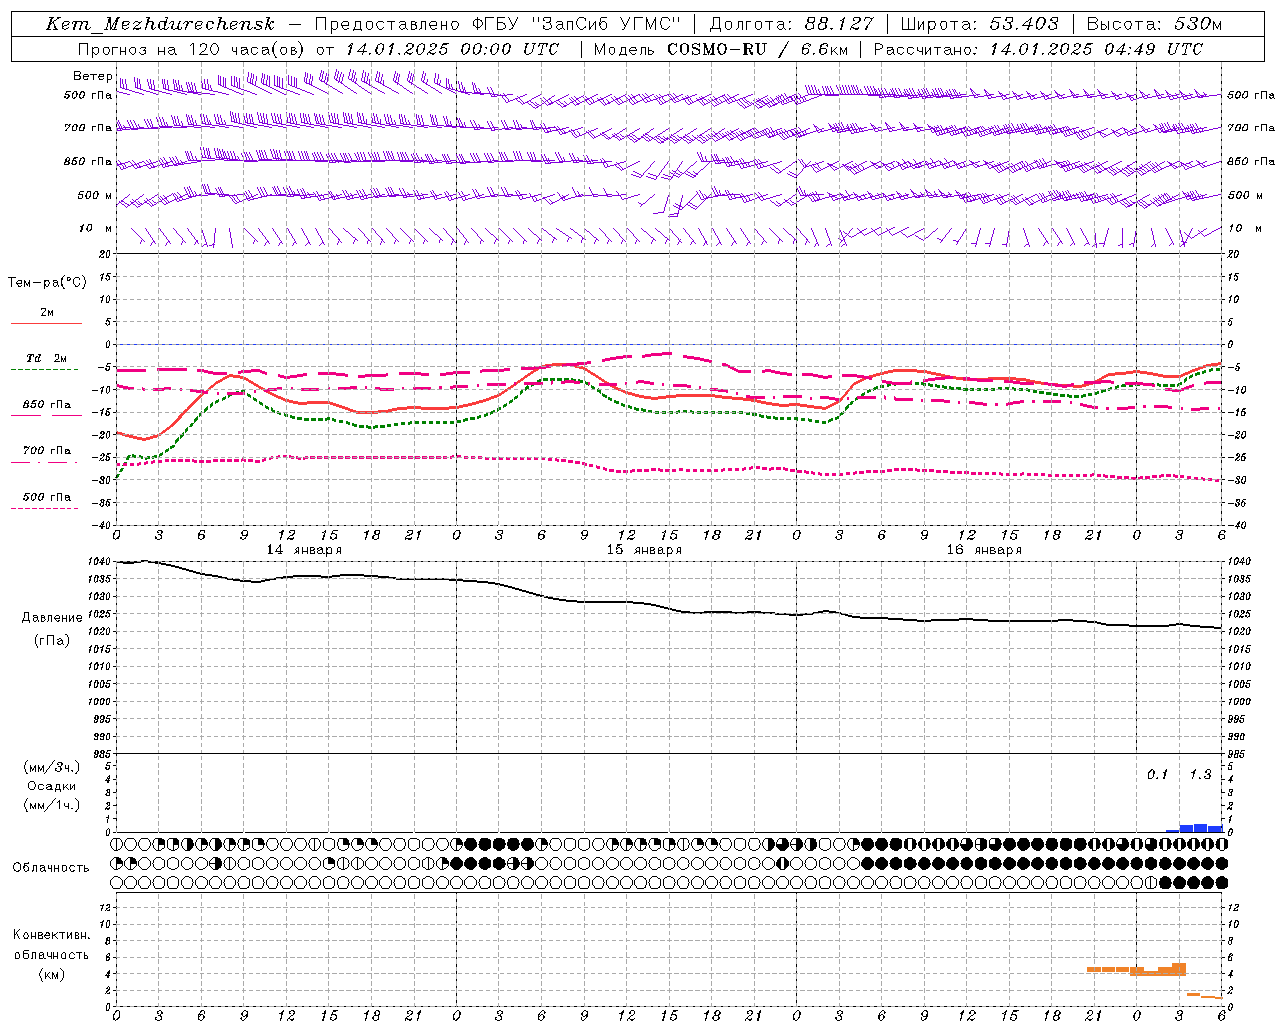The height and width of the screenshot is (1024, 1280).
Task: Click the forecast start '14.01.2025 00:00 UTC'
Action: coord(452,49)
